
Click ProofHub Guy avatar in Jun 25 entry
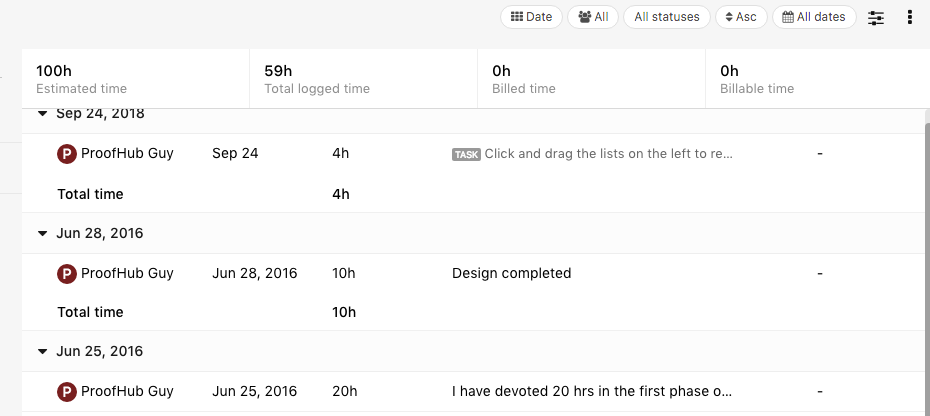pyautogui.click(x=67, y=392)
